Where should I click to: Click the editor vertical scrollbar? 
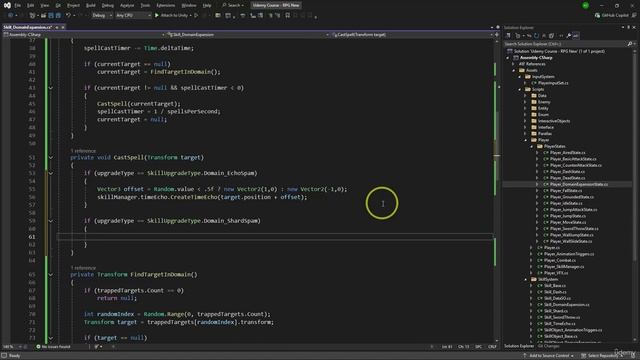pos(497,190)
